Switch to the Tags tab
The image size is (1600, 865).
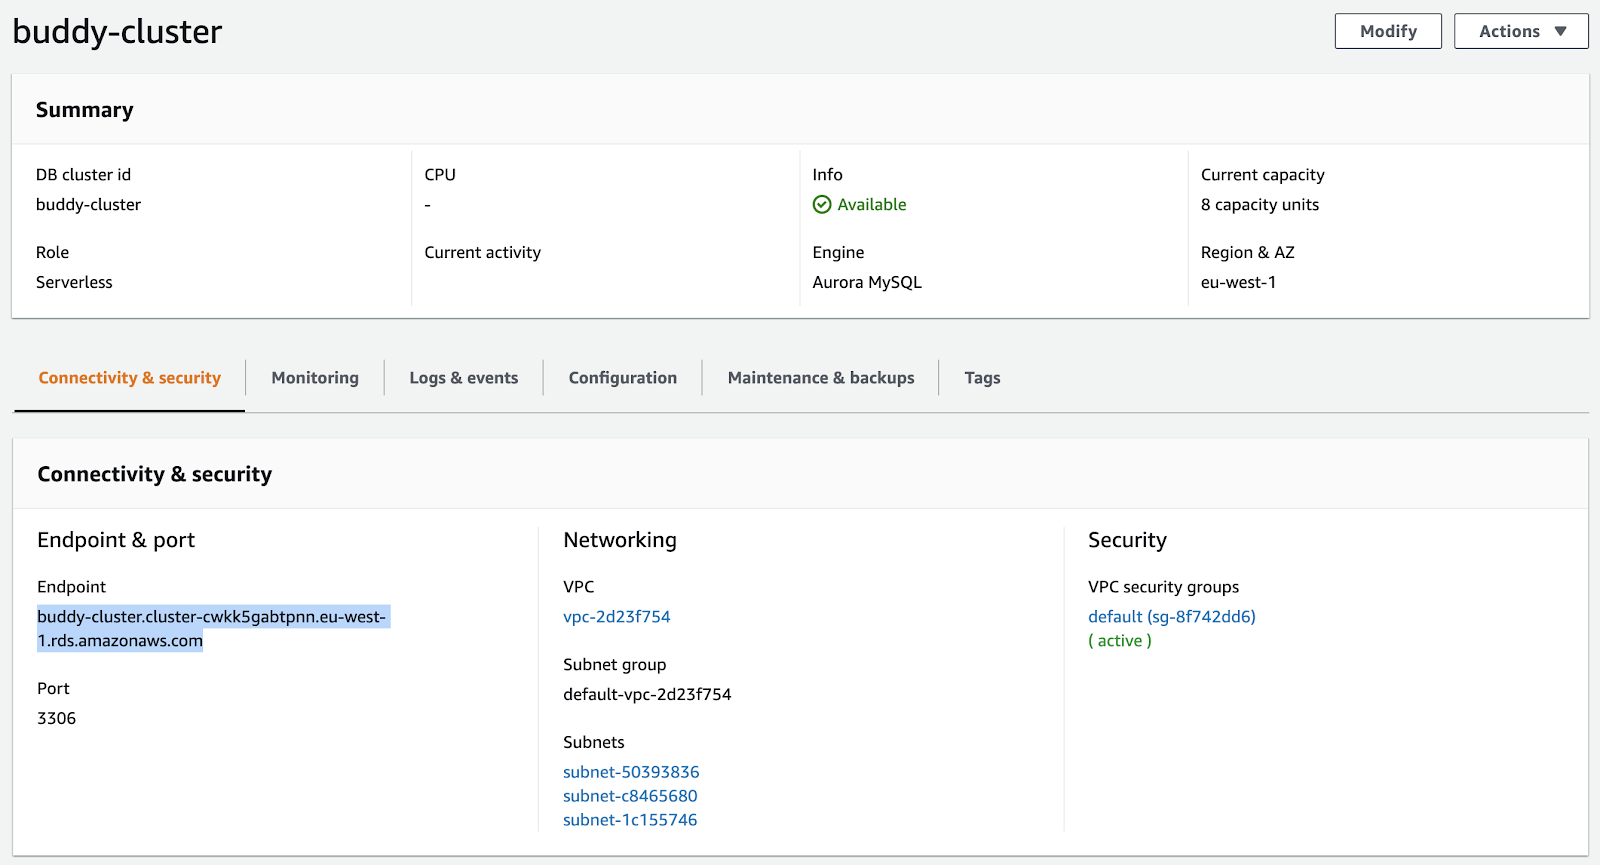click(x=982, y=378)
